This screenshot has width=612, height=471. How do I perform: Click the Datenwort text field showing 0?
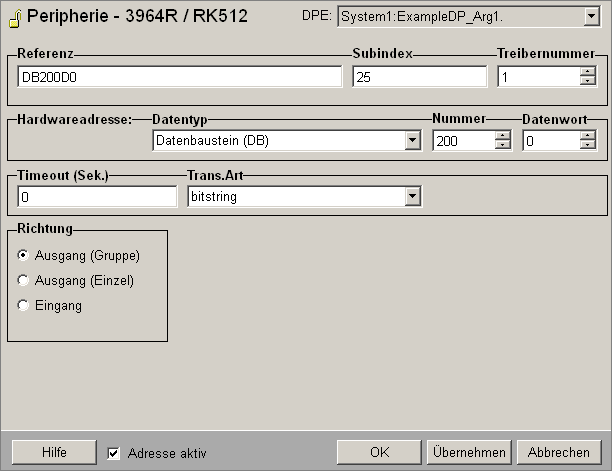tap(552, 141)
